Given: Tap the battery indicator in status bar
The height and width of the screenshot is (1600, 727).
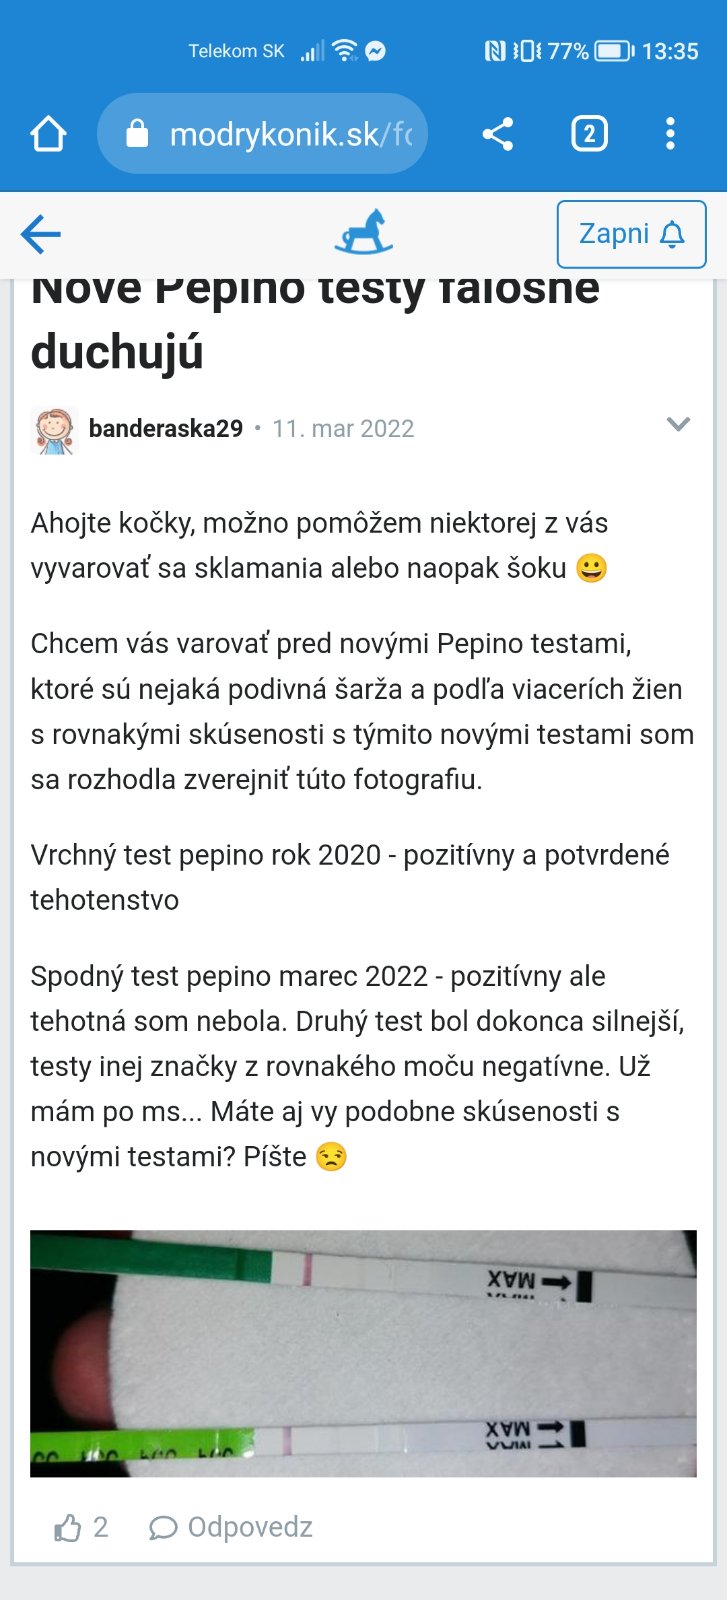Looking at the screenshot, I should [x=613, y=51].
